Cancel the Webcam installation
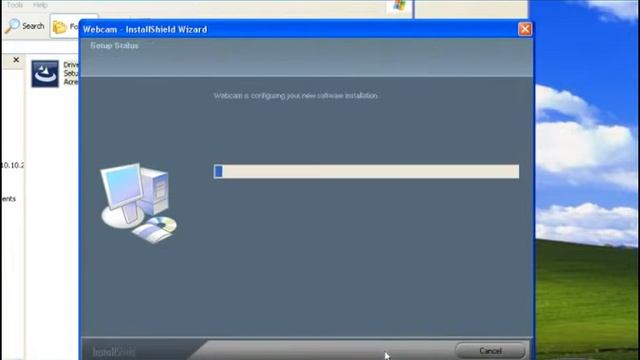This screenshot has height=360, width=640. tap(490, 351)
